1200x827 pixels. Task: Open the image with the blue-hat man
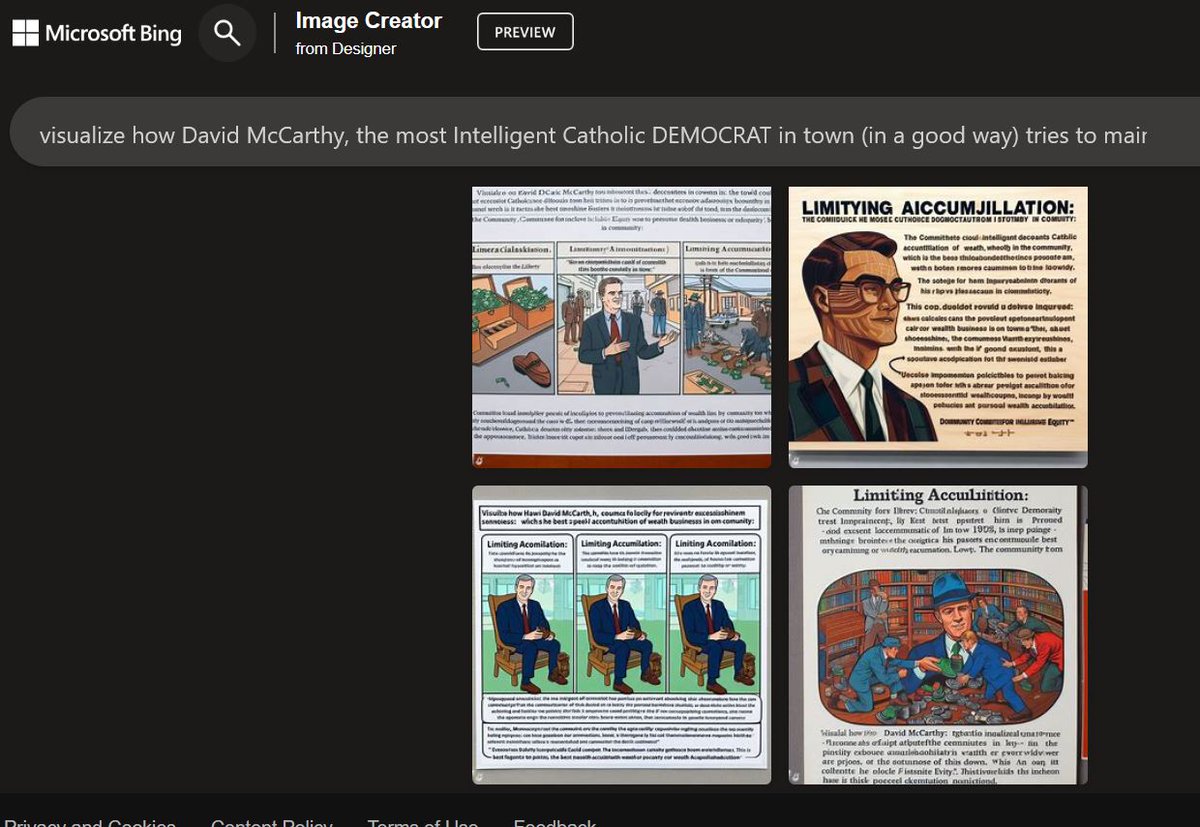[938, 635]
